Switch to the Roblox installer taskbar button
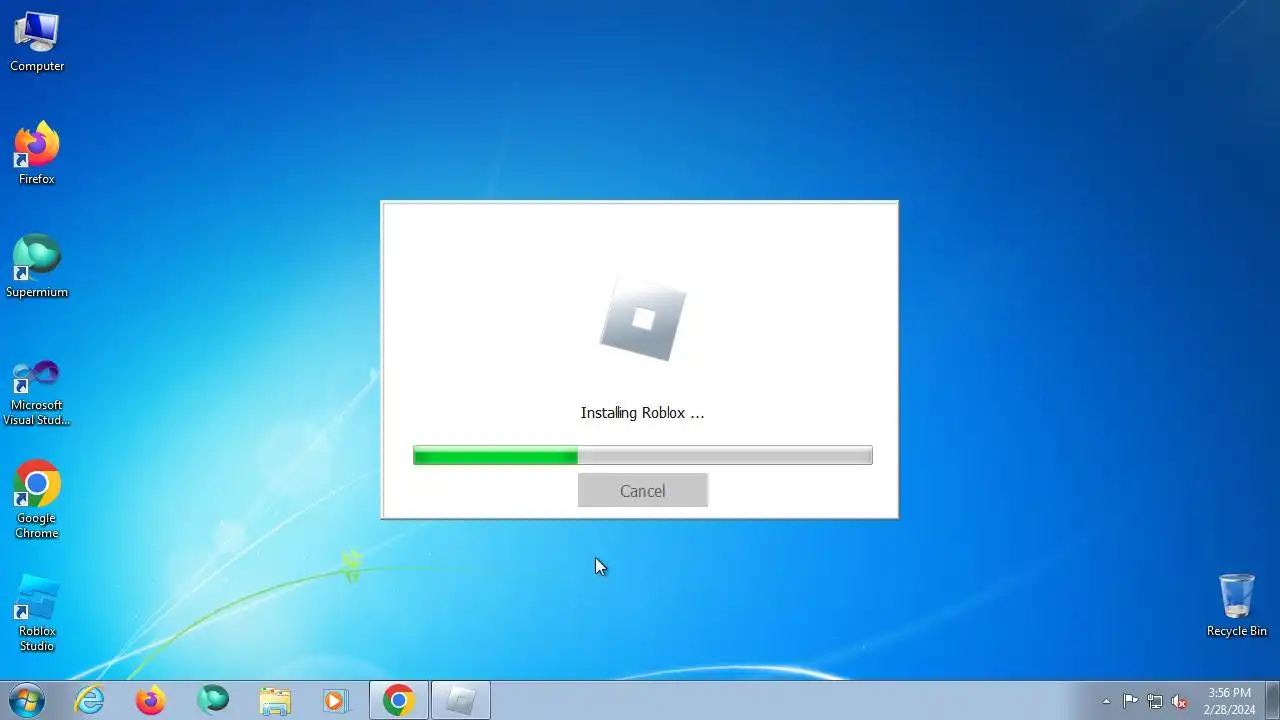This screenshot has width=1280, height=720. pos(461,701)
